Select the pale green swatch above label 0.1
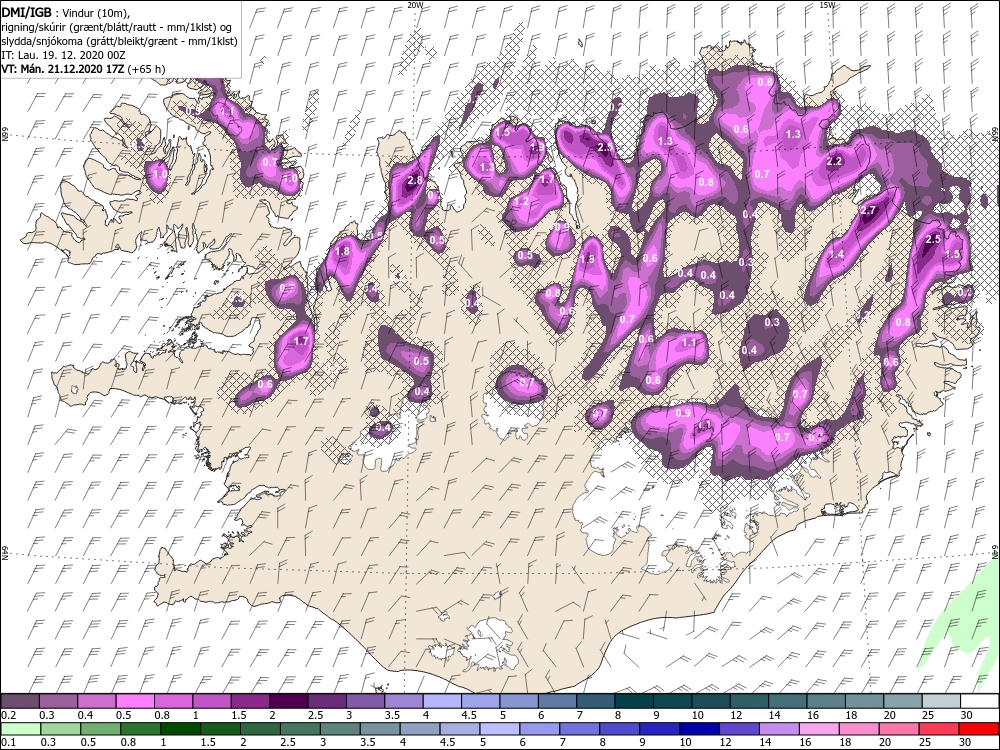The height and width of the screenshot is (750, 1000). click(x=20, y=729)
